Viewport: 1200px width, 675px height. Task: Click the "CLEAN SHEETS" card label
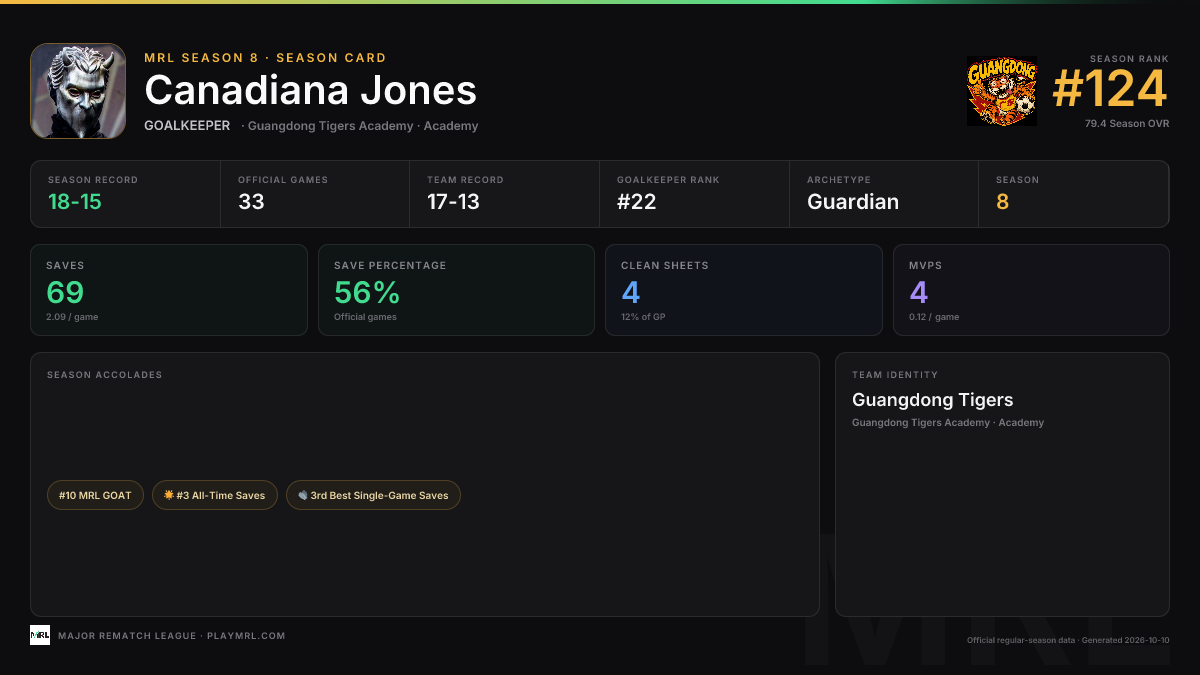665,266
